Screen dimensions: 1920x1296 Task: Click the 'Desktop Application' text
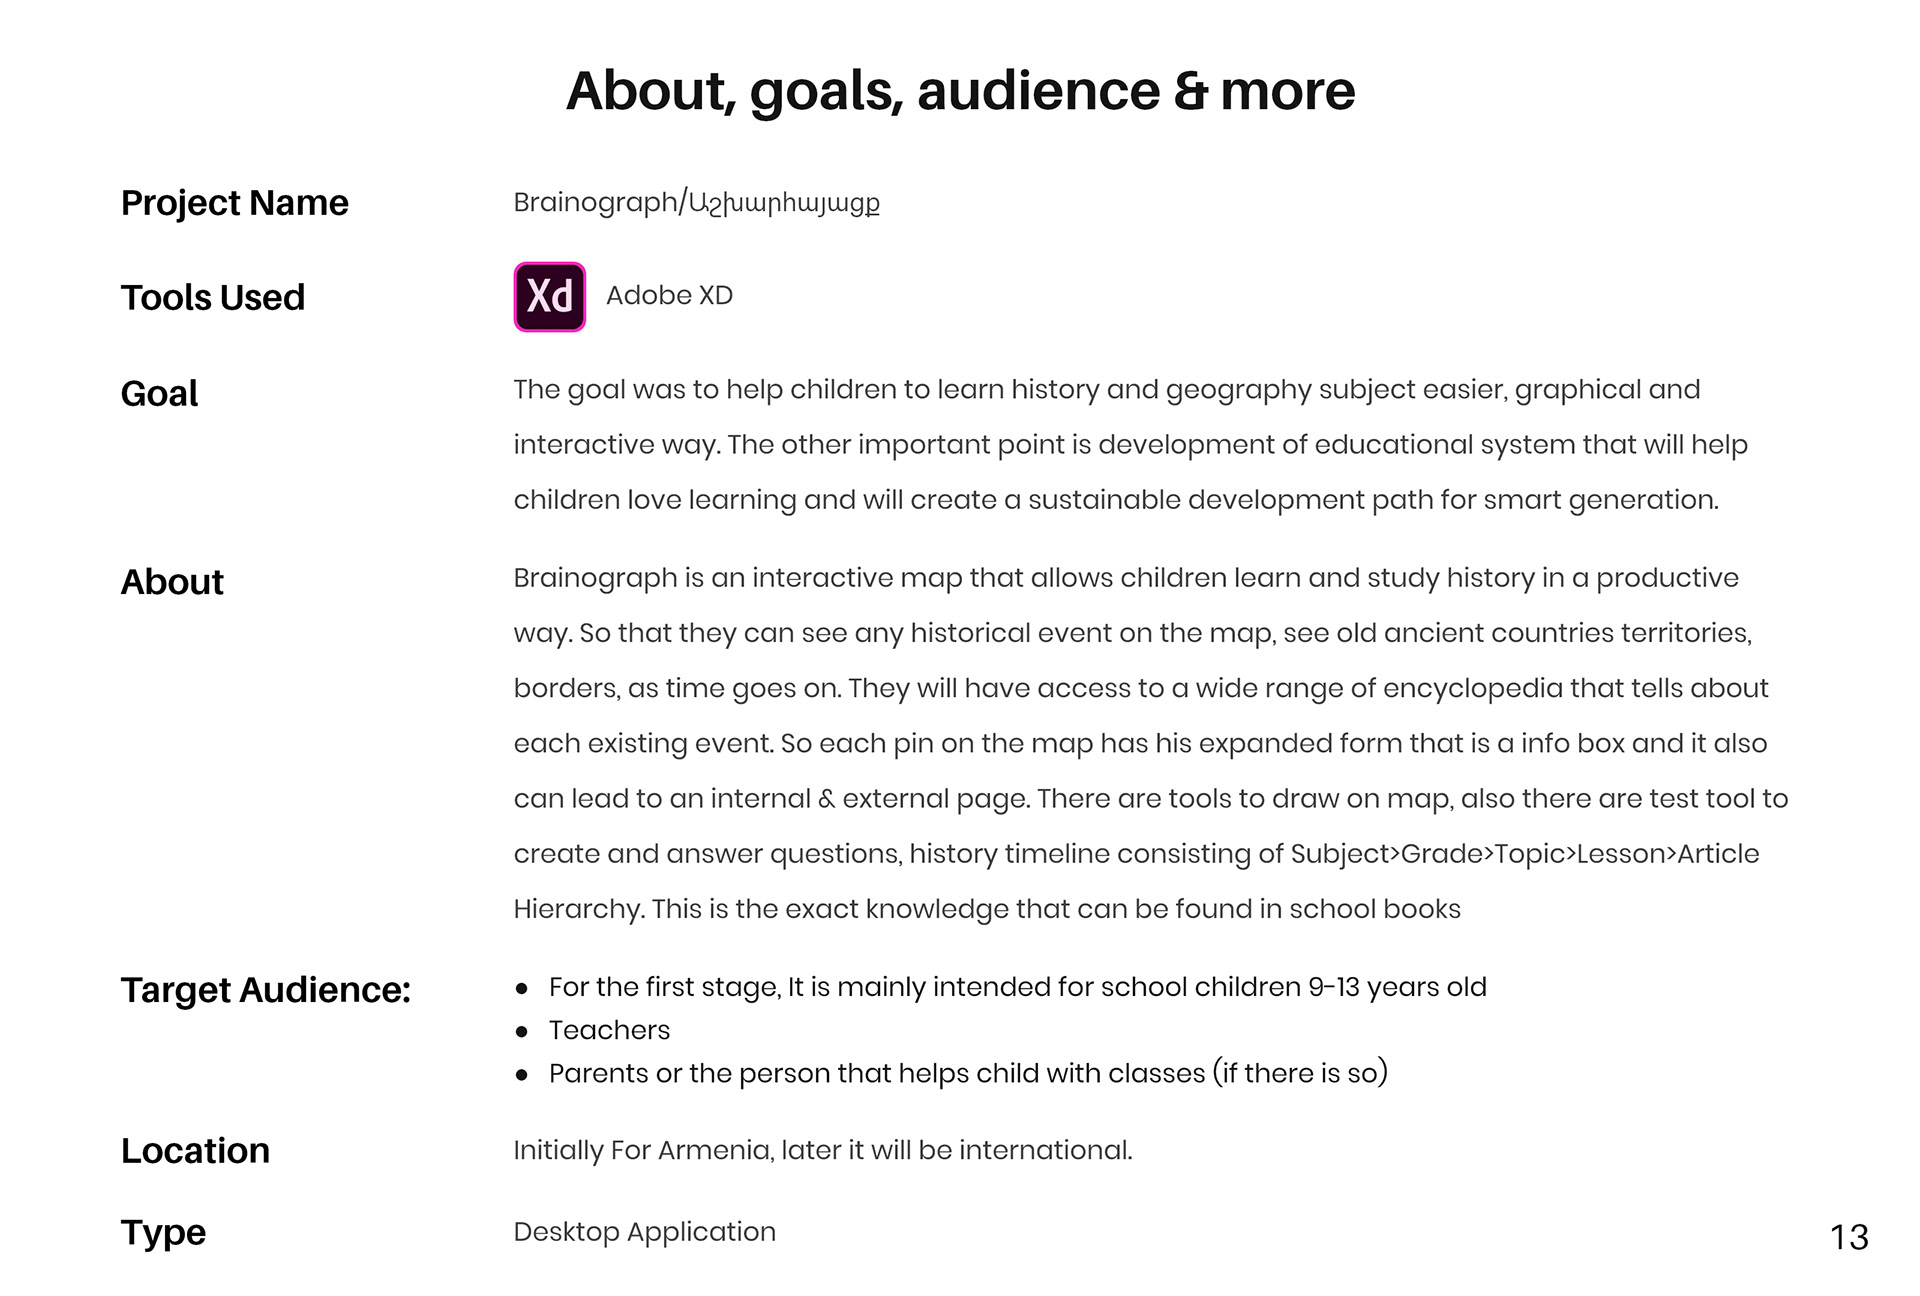point(644,1232)
